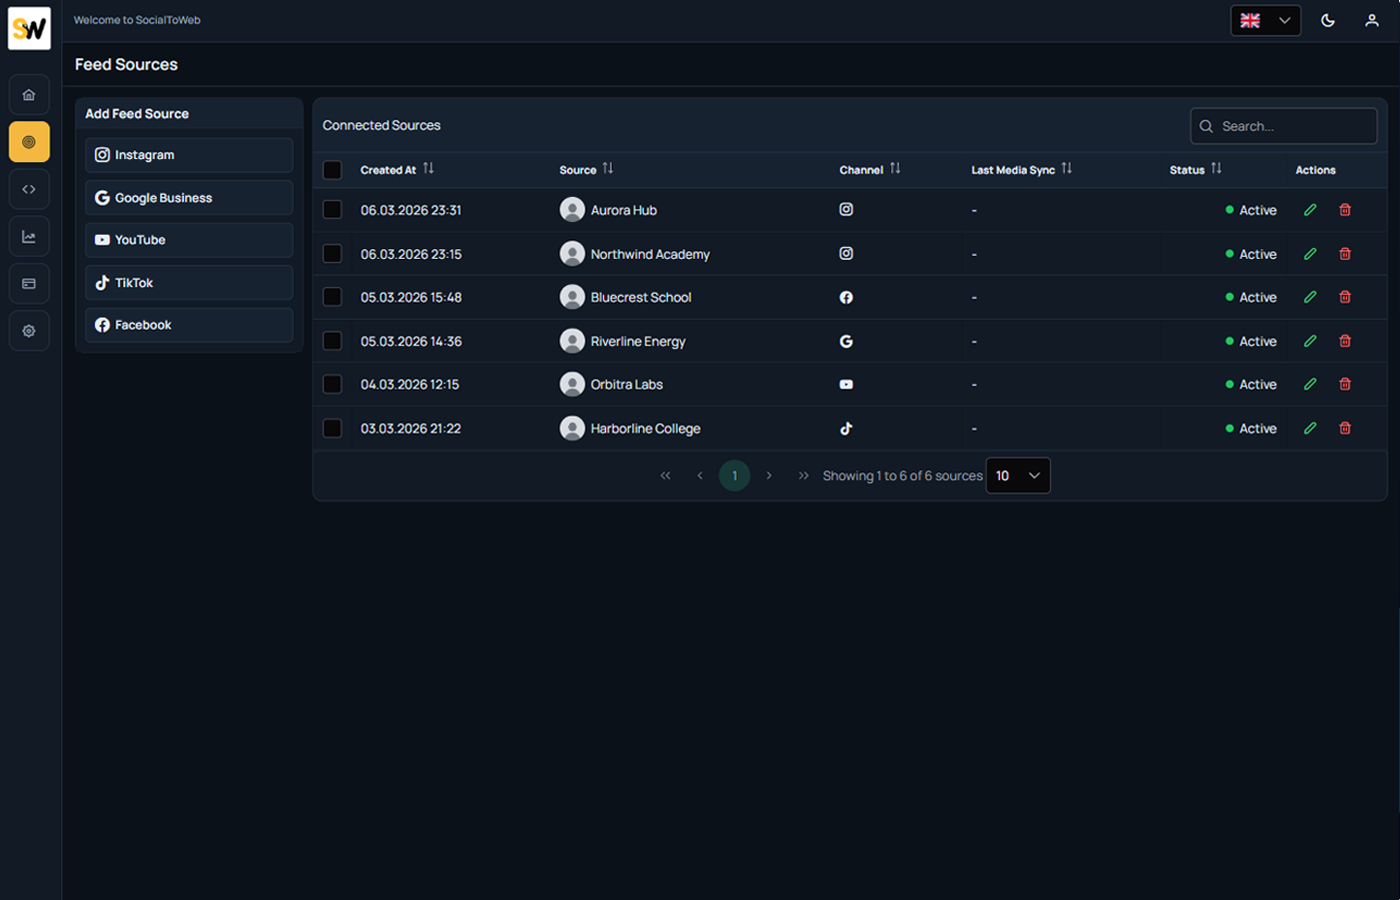The image size is (1400, 900).
Task: Open the home dashboard icon in sidebar
Action: click(29, 94)
